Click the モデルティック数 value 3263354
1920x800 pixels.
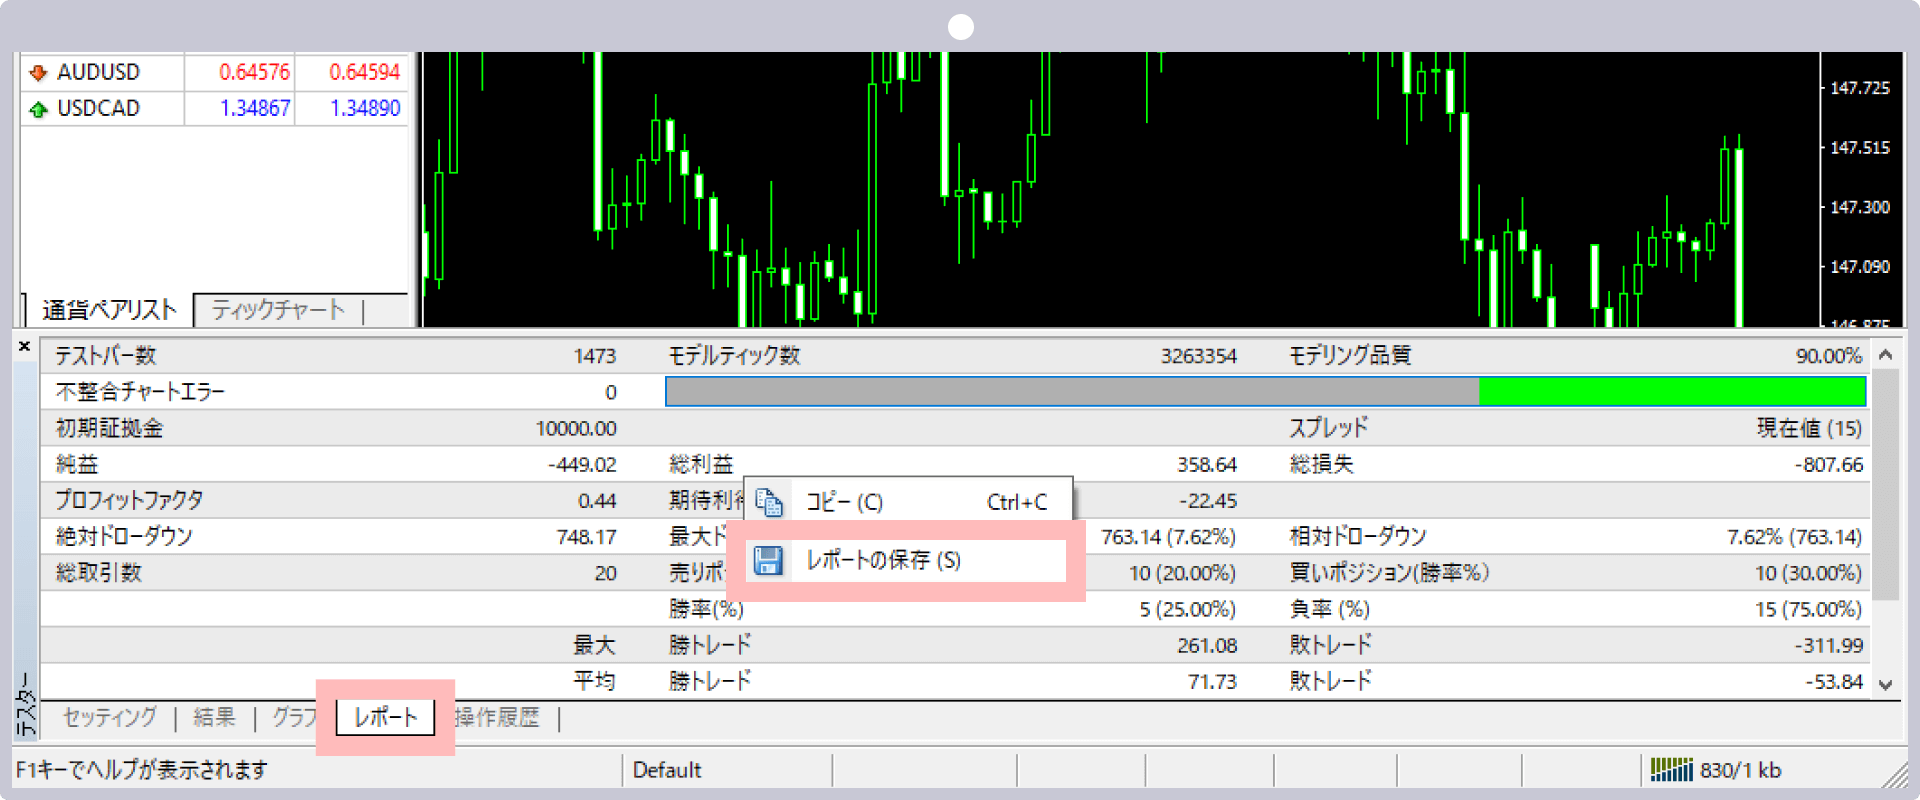[x=1198, y=356]
